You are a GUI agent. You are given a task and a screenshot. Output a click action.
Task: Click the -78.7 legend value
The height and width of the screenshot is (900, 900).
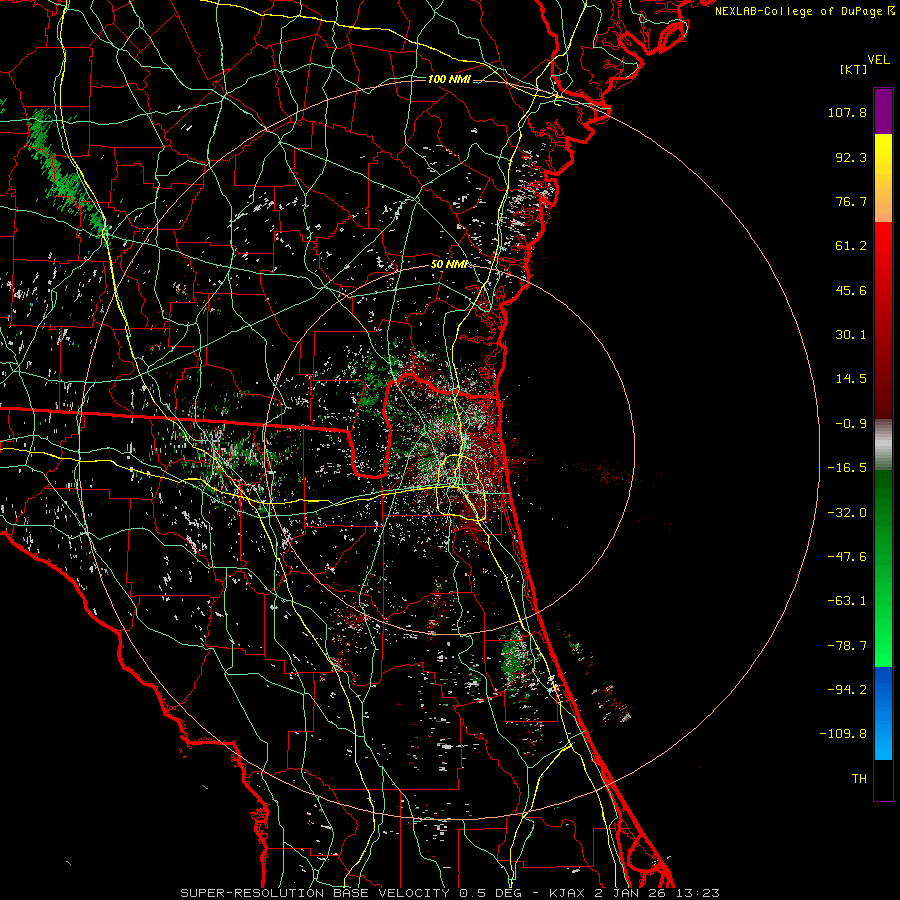(847, 646)
